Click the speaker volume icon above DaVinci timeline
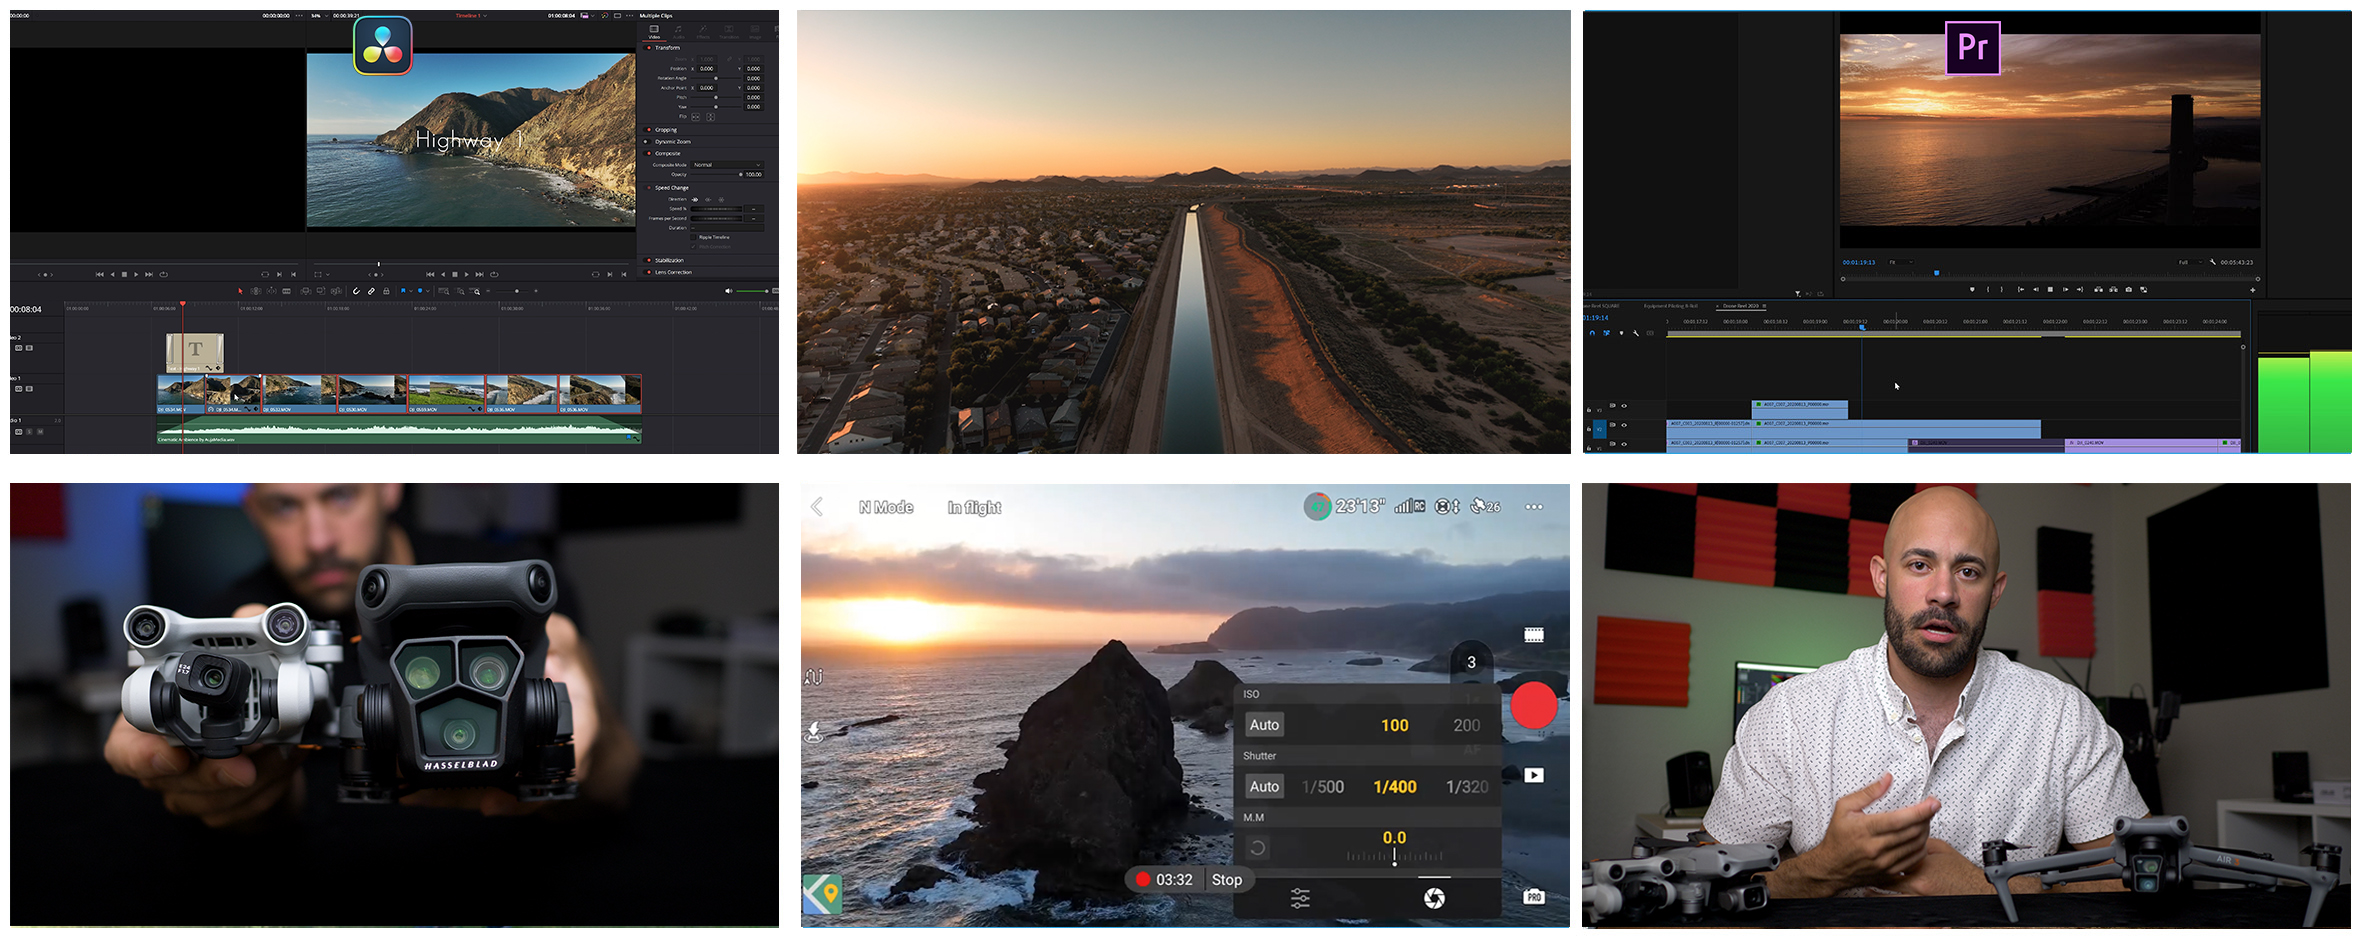 click(728, 291)
